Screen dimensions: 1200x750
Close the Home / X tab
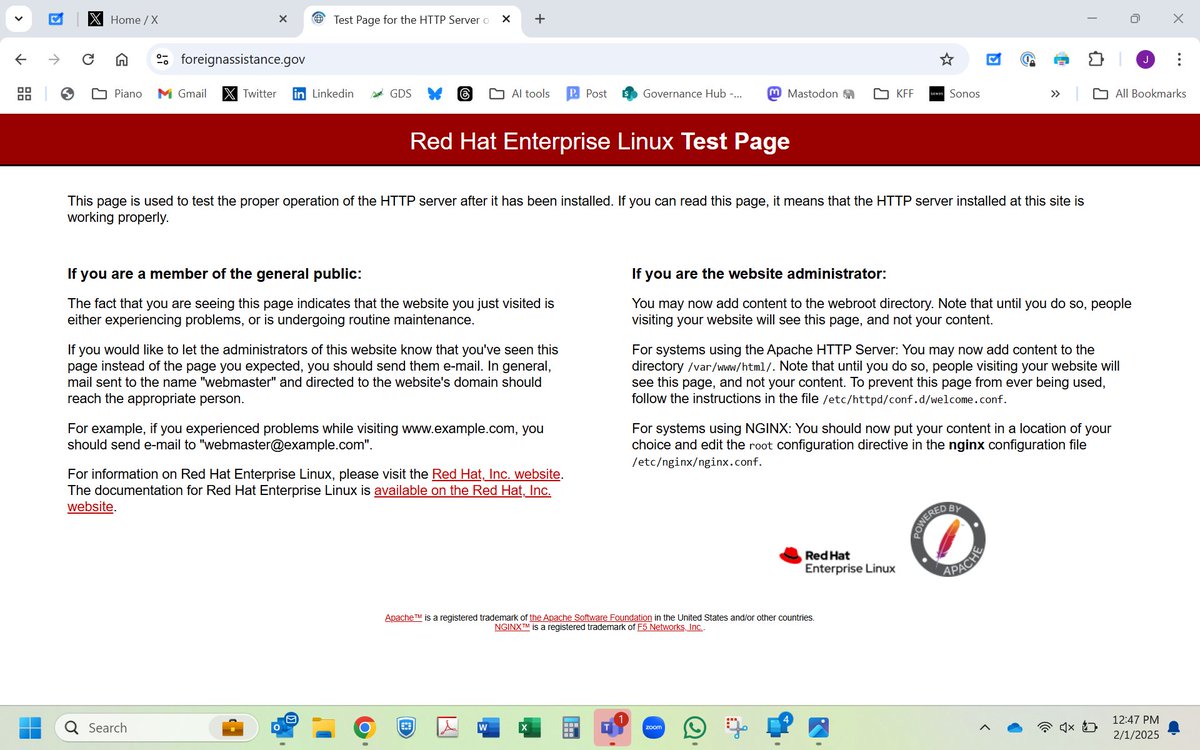pos(283,18)
